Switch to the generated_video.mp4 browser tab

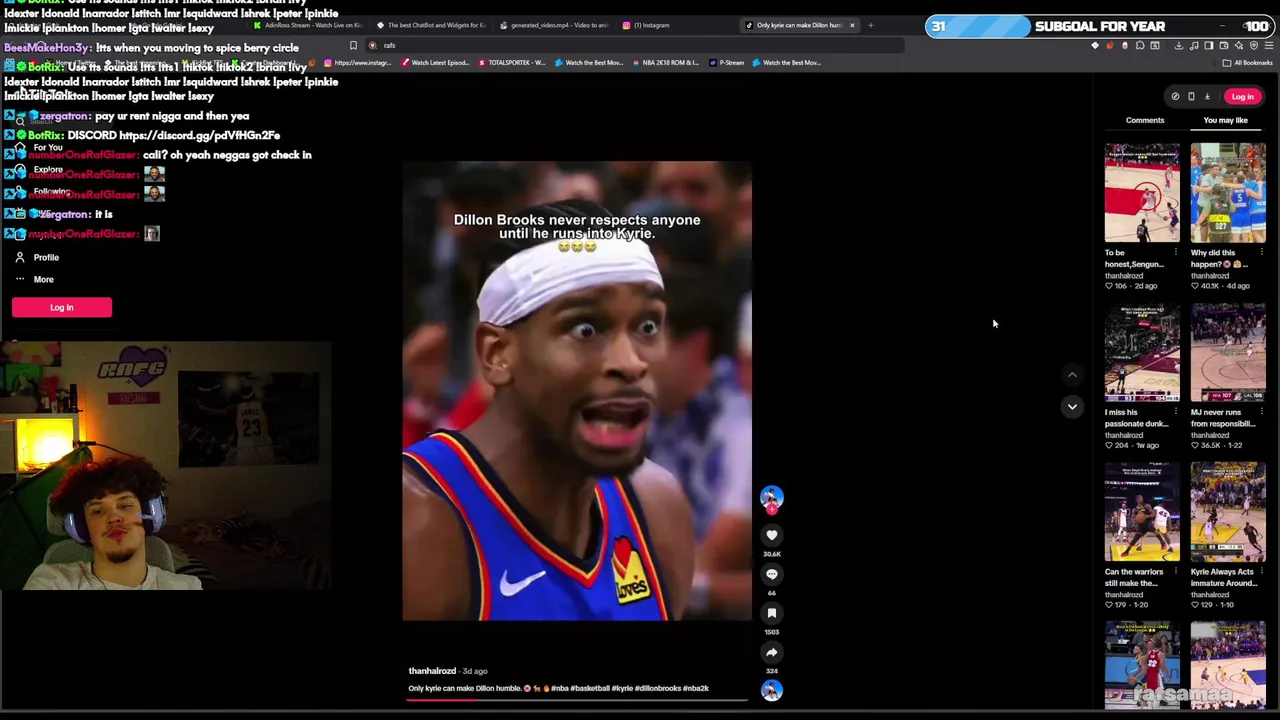pos(553,25)
